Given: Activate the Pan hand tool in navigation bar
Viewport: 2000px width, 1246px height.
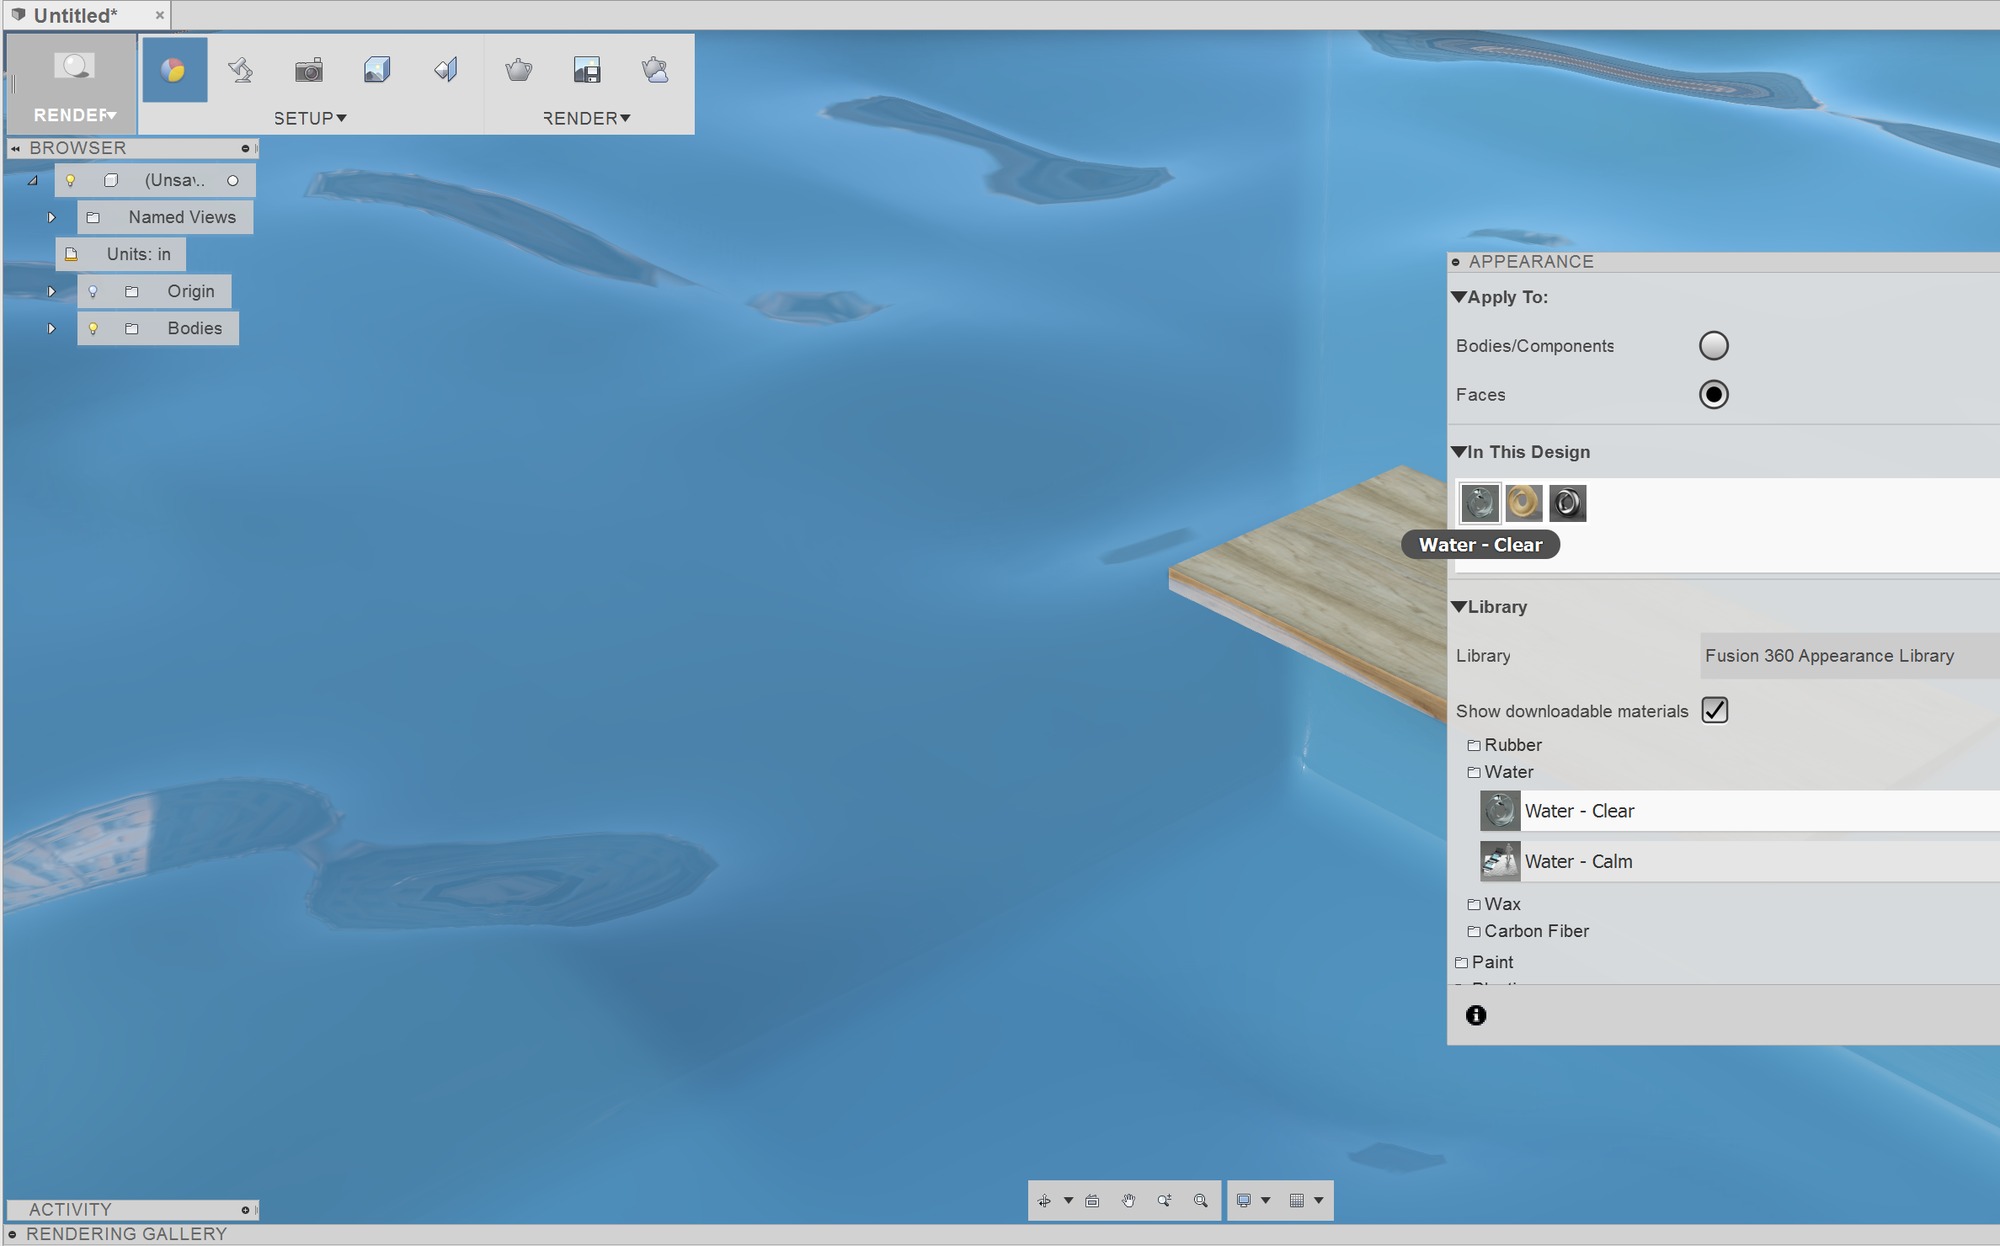Looking at the screenshot, I should point(1129,1200).
